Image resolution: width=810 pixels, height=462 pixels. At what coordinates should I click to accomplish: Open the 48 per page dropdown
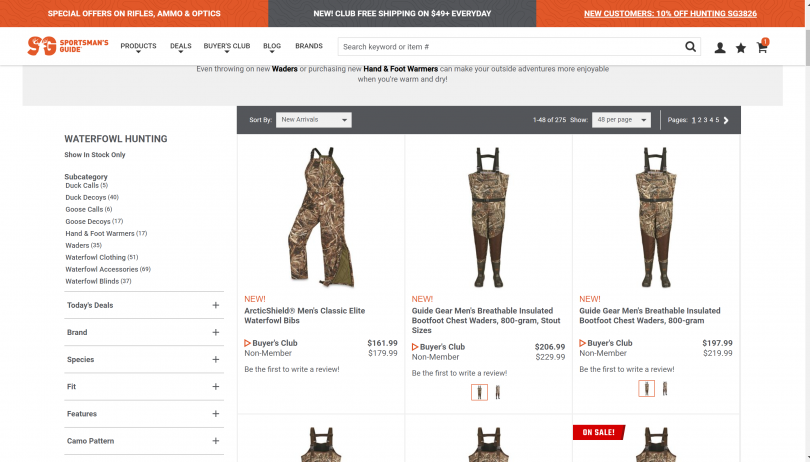point(621,120)
